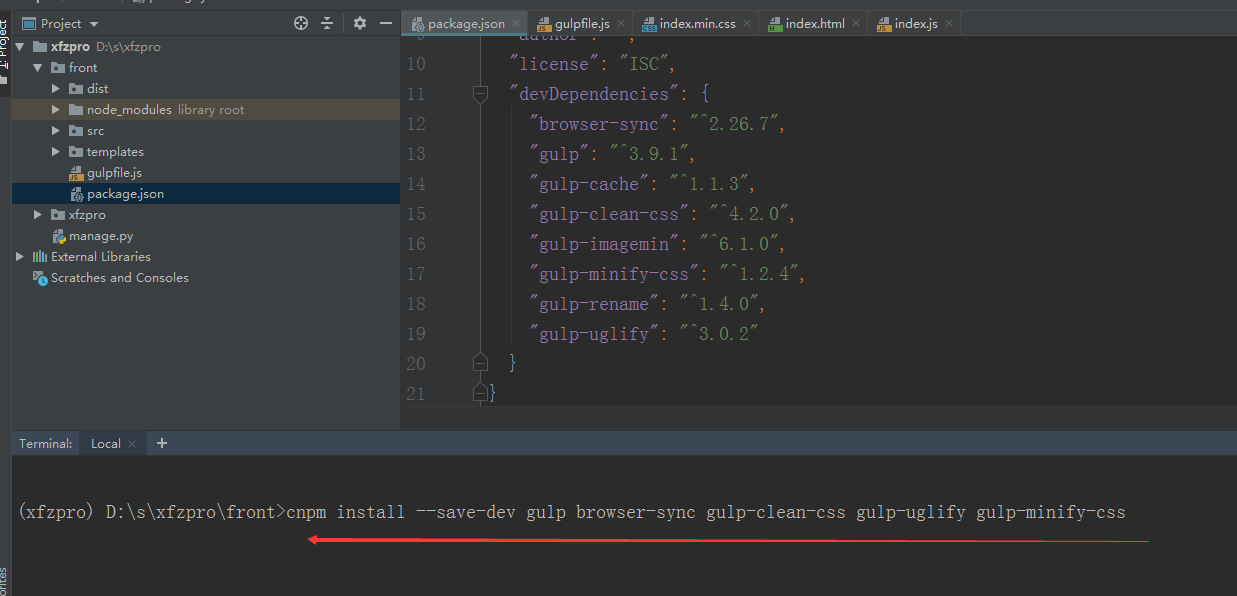The height and width of the screenshot is (596, 1237).
Task: Click the locate/scroll-from-source target icon
Action: coord(301,23)
